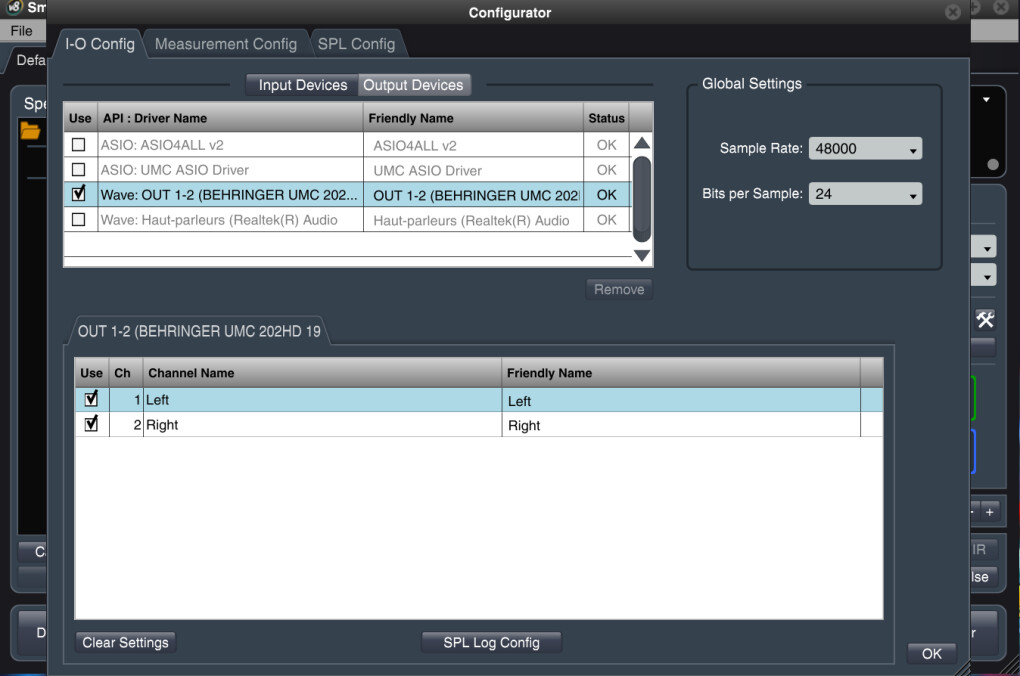Open the Sample Rate dropdown
Image resolution: width=1020 pixels, height=676 pixels.
(x=865, y=148)
